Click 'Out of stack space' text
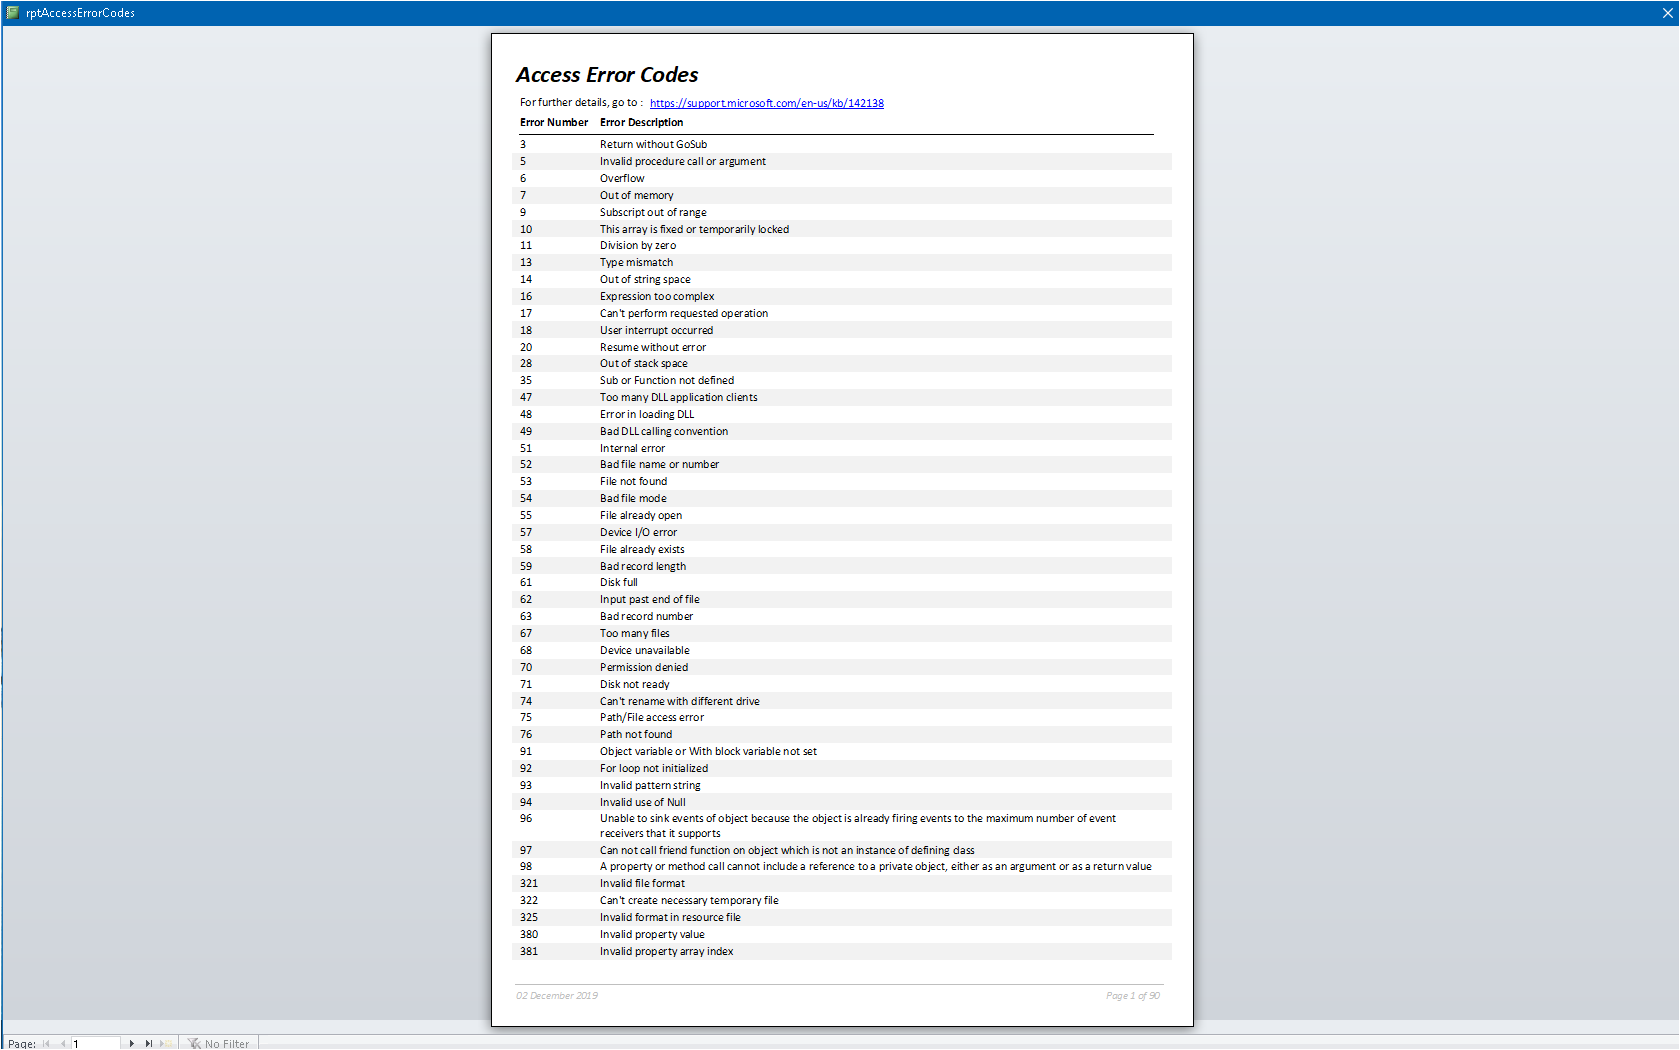This screenshot has height=1050, width=1680. pos(644,364)
